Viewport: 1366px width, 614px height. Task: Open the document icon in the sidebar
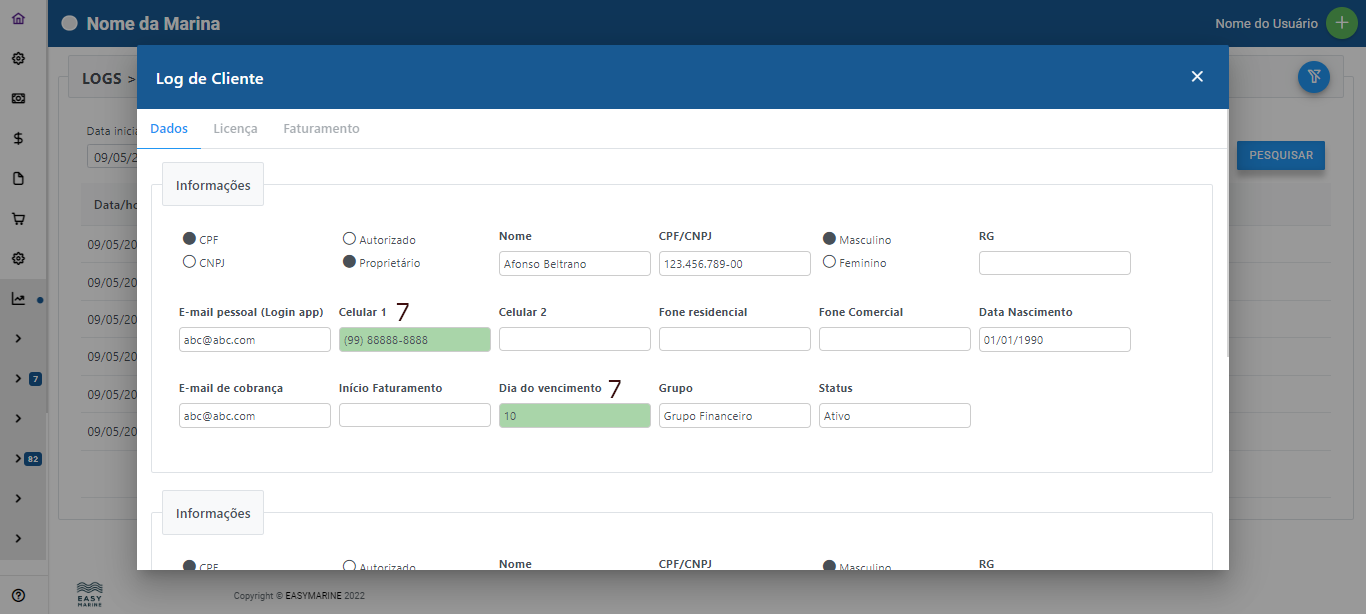[x=18, y=179]
